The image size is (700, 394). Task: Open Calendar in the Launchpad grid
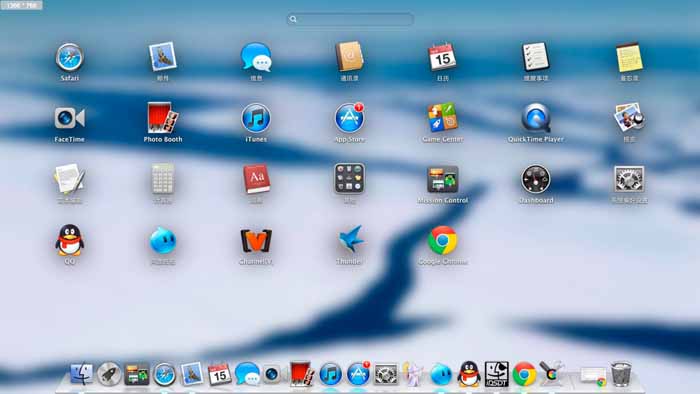tap(442, 57)
